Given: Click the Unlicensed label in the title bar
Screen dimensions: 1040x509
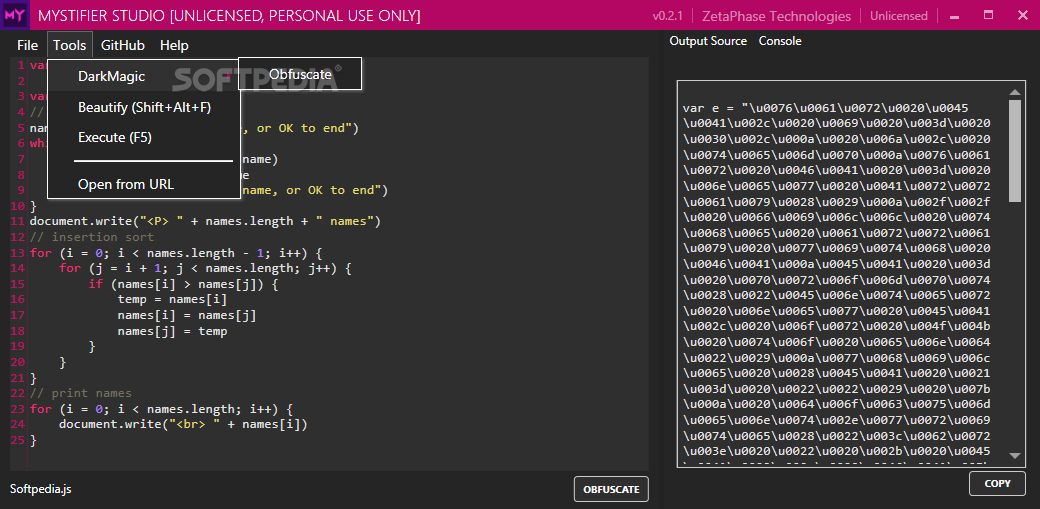Looking at the screenshot, I should coord(898,16).
